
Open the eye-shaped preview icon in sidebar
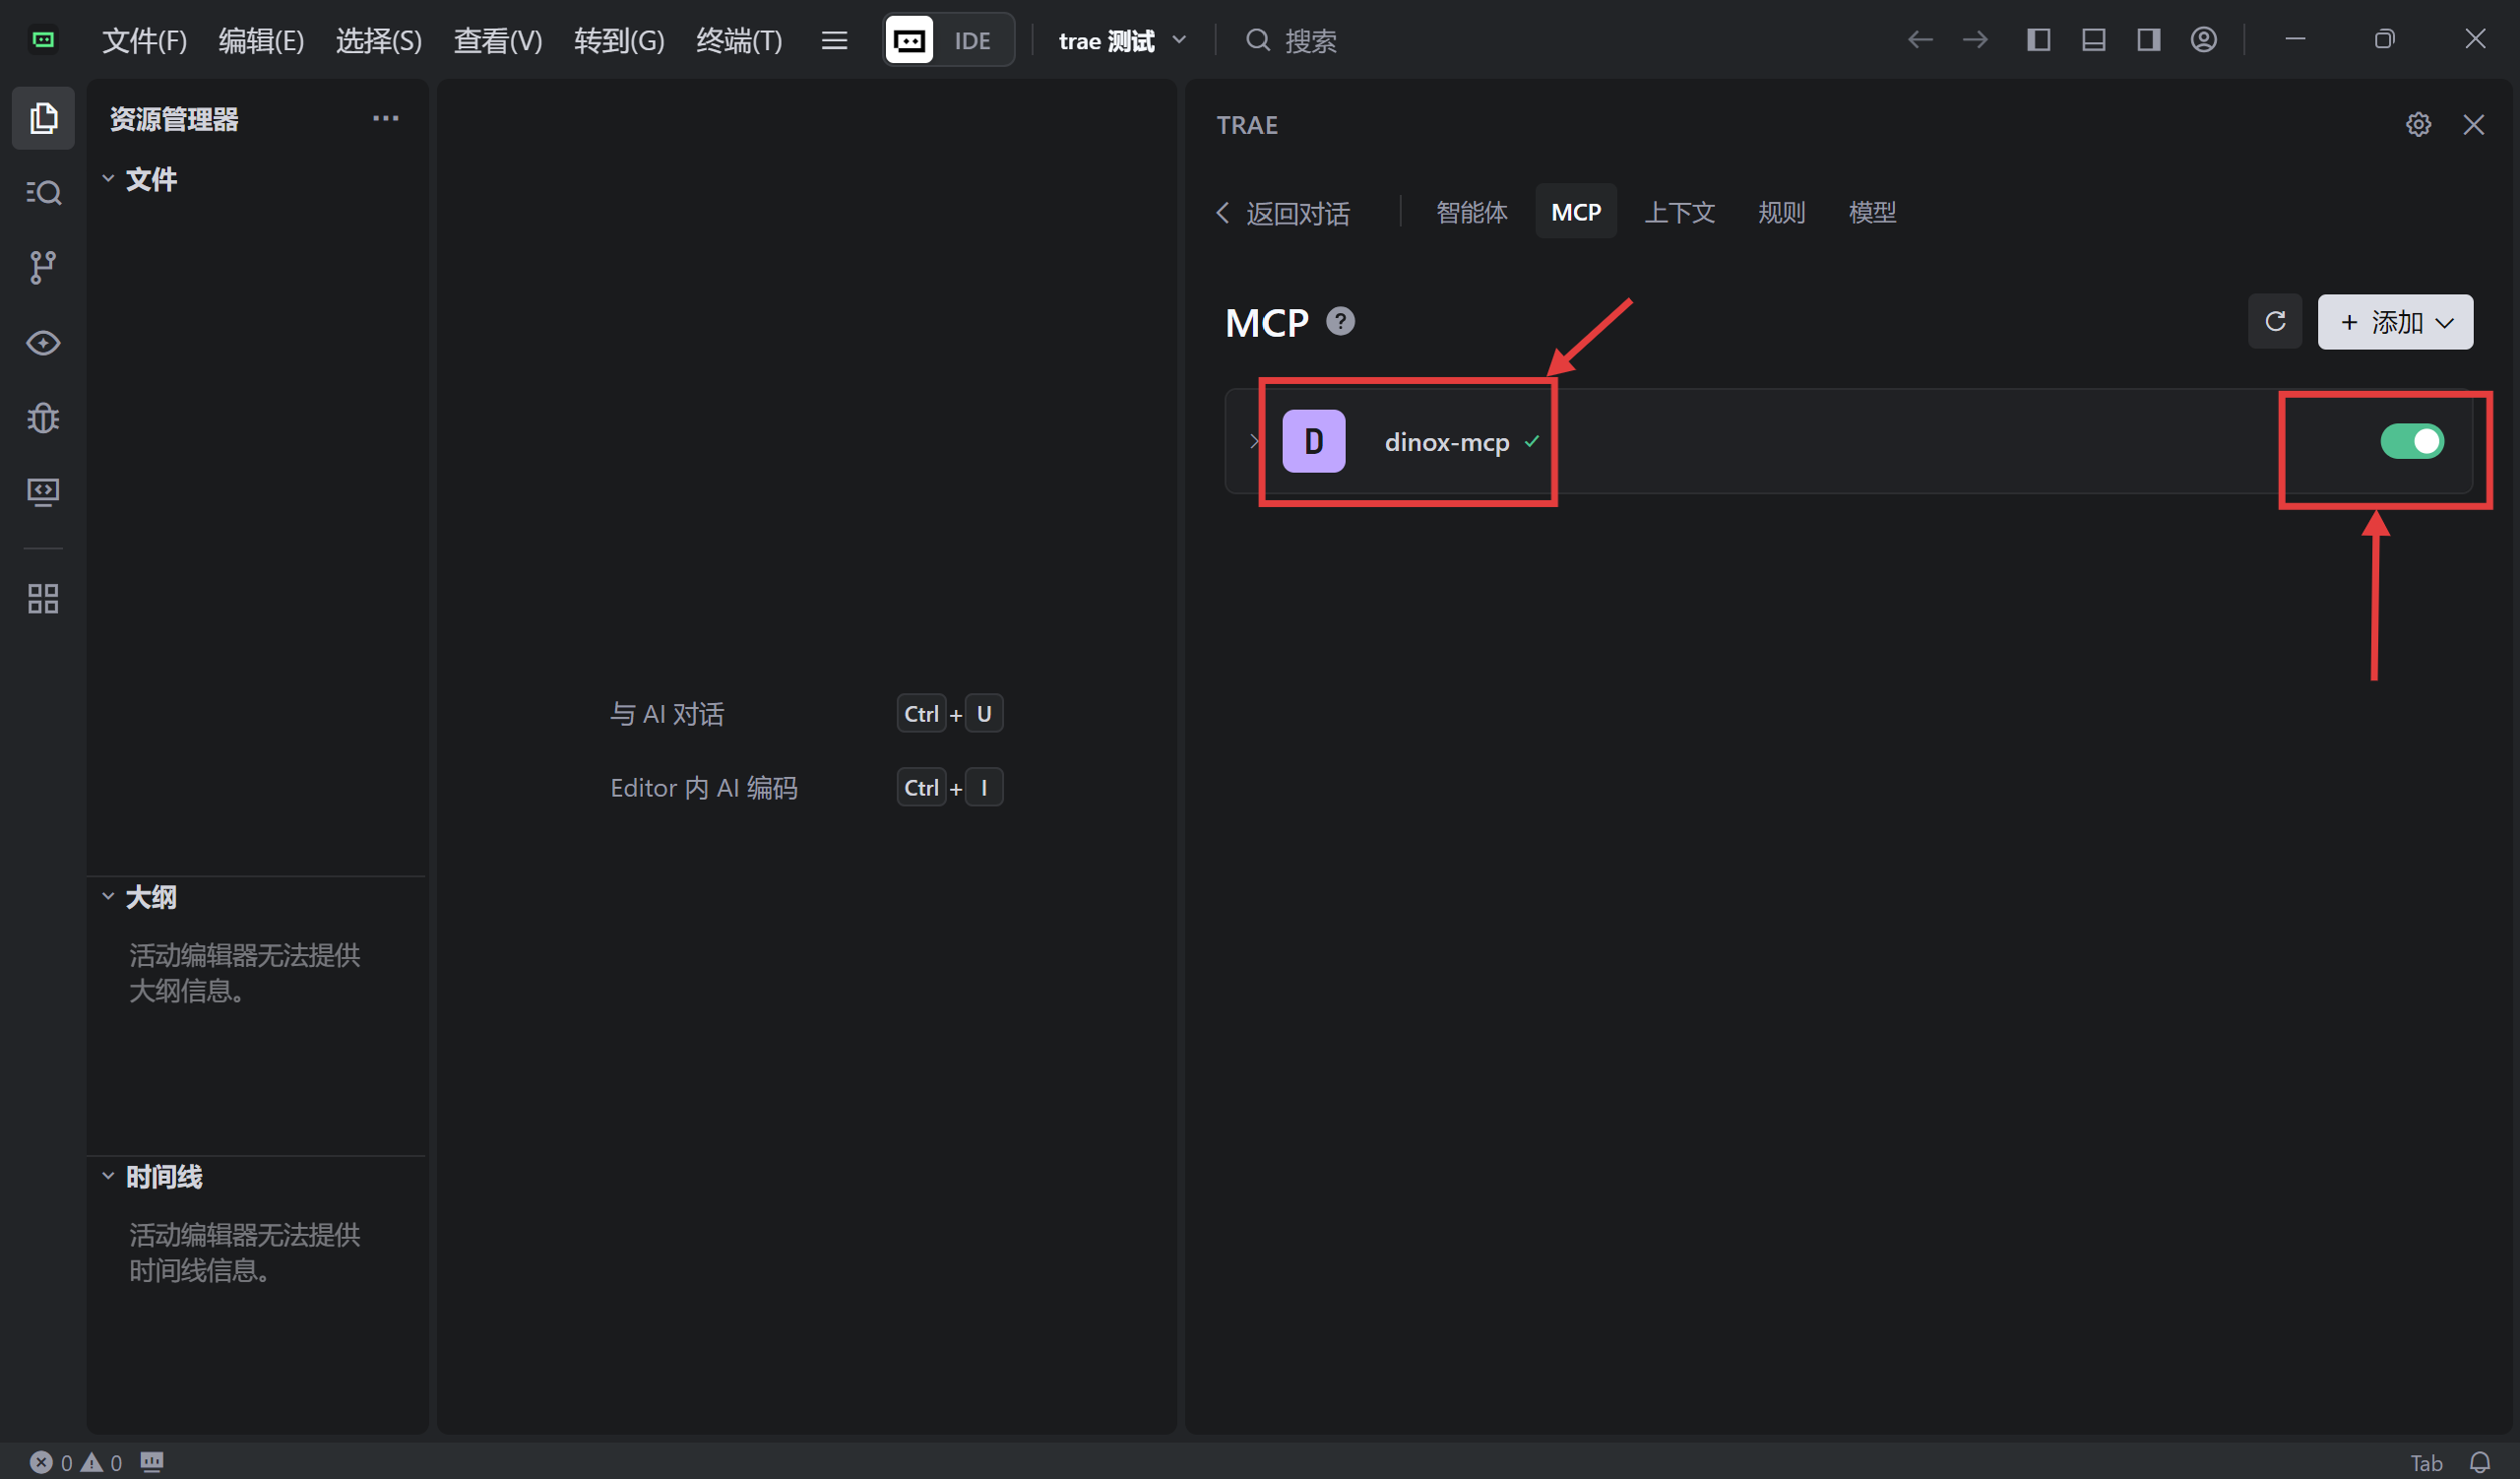pos(43,343)
